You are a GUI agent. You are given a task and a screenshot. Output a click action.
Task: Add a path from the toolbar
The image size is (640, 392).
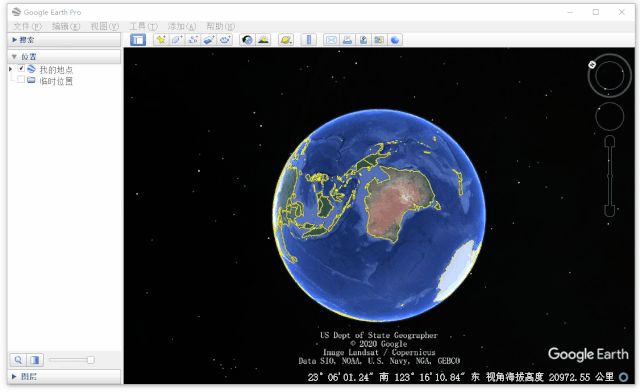click(193, 40)
